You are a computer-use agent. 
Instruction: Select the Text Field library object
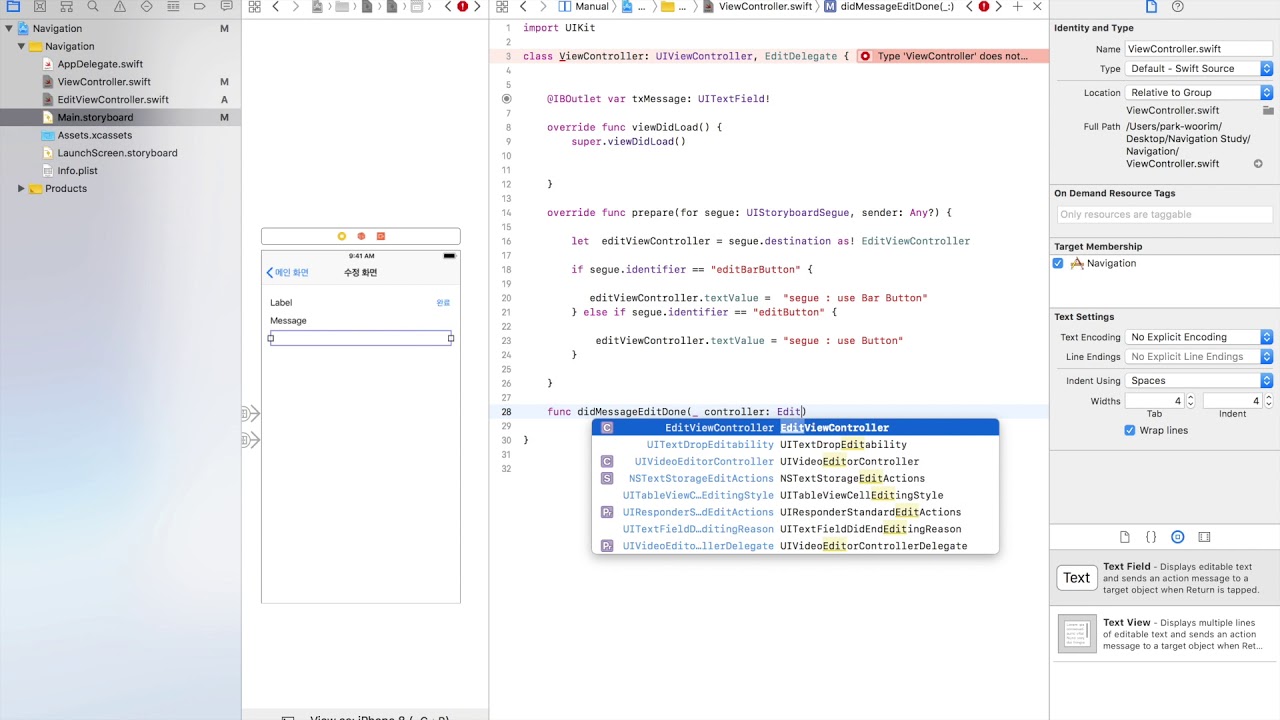coord(1165,578)
